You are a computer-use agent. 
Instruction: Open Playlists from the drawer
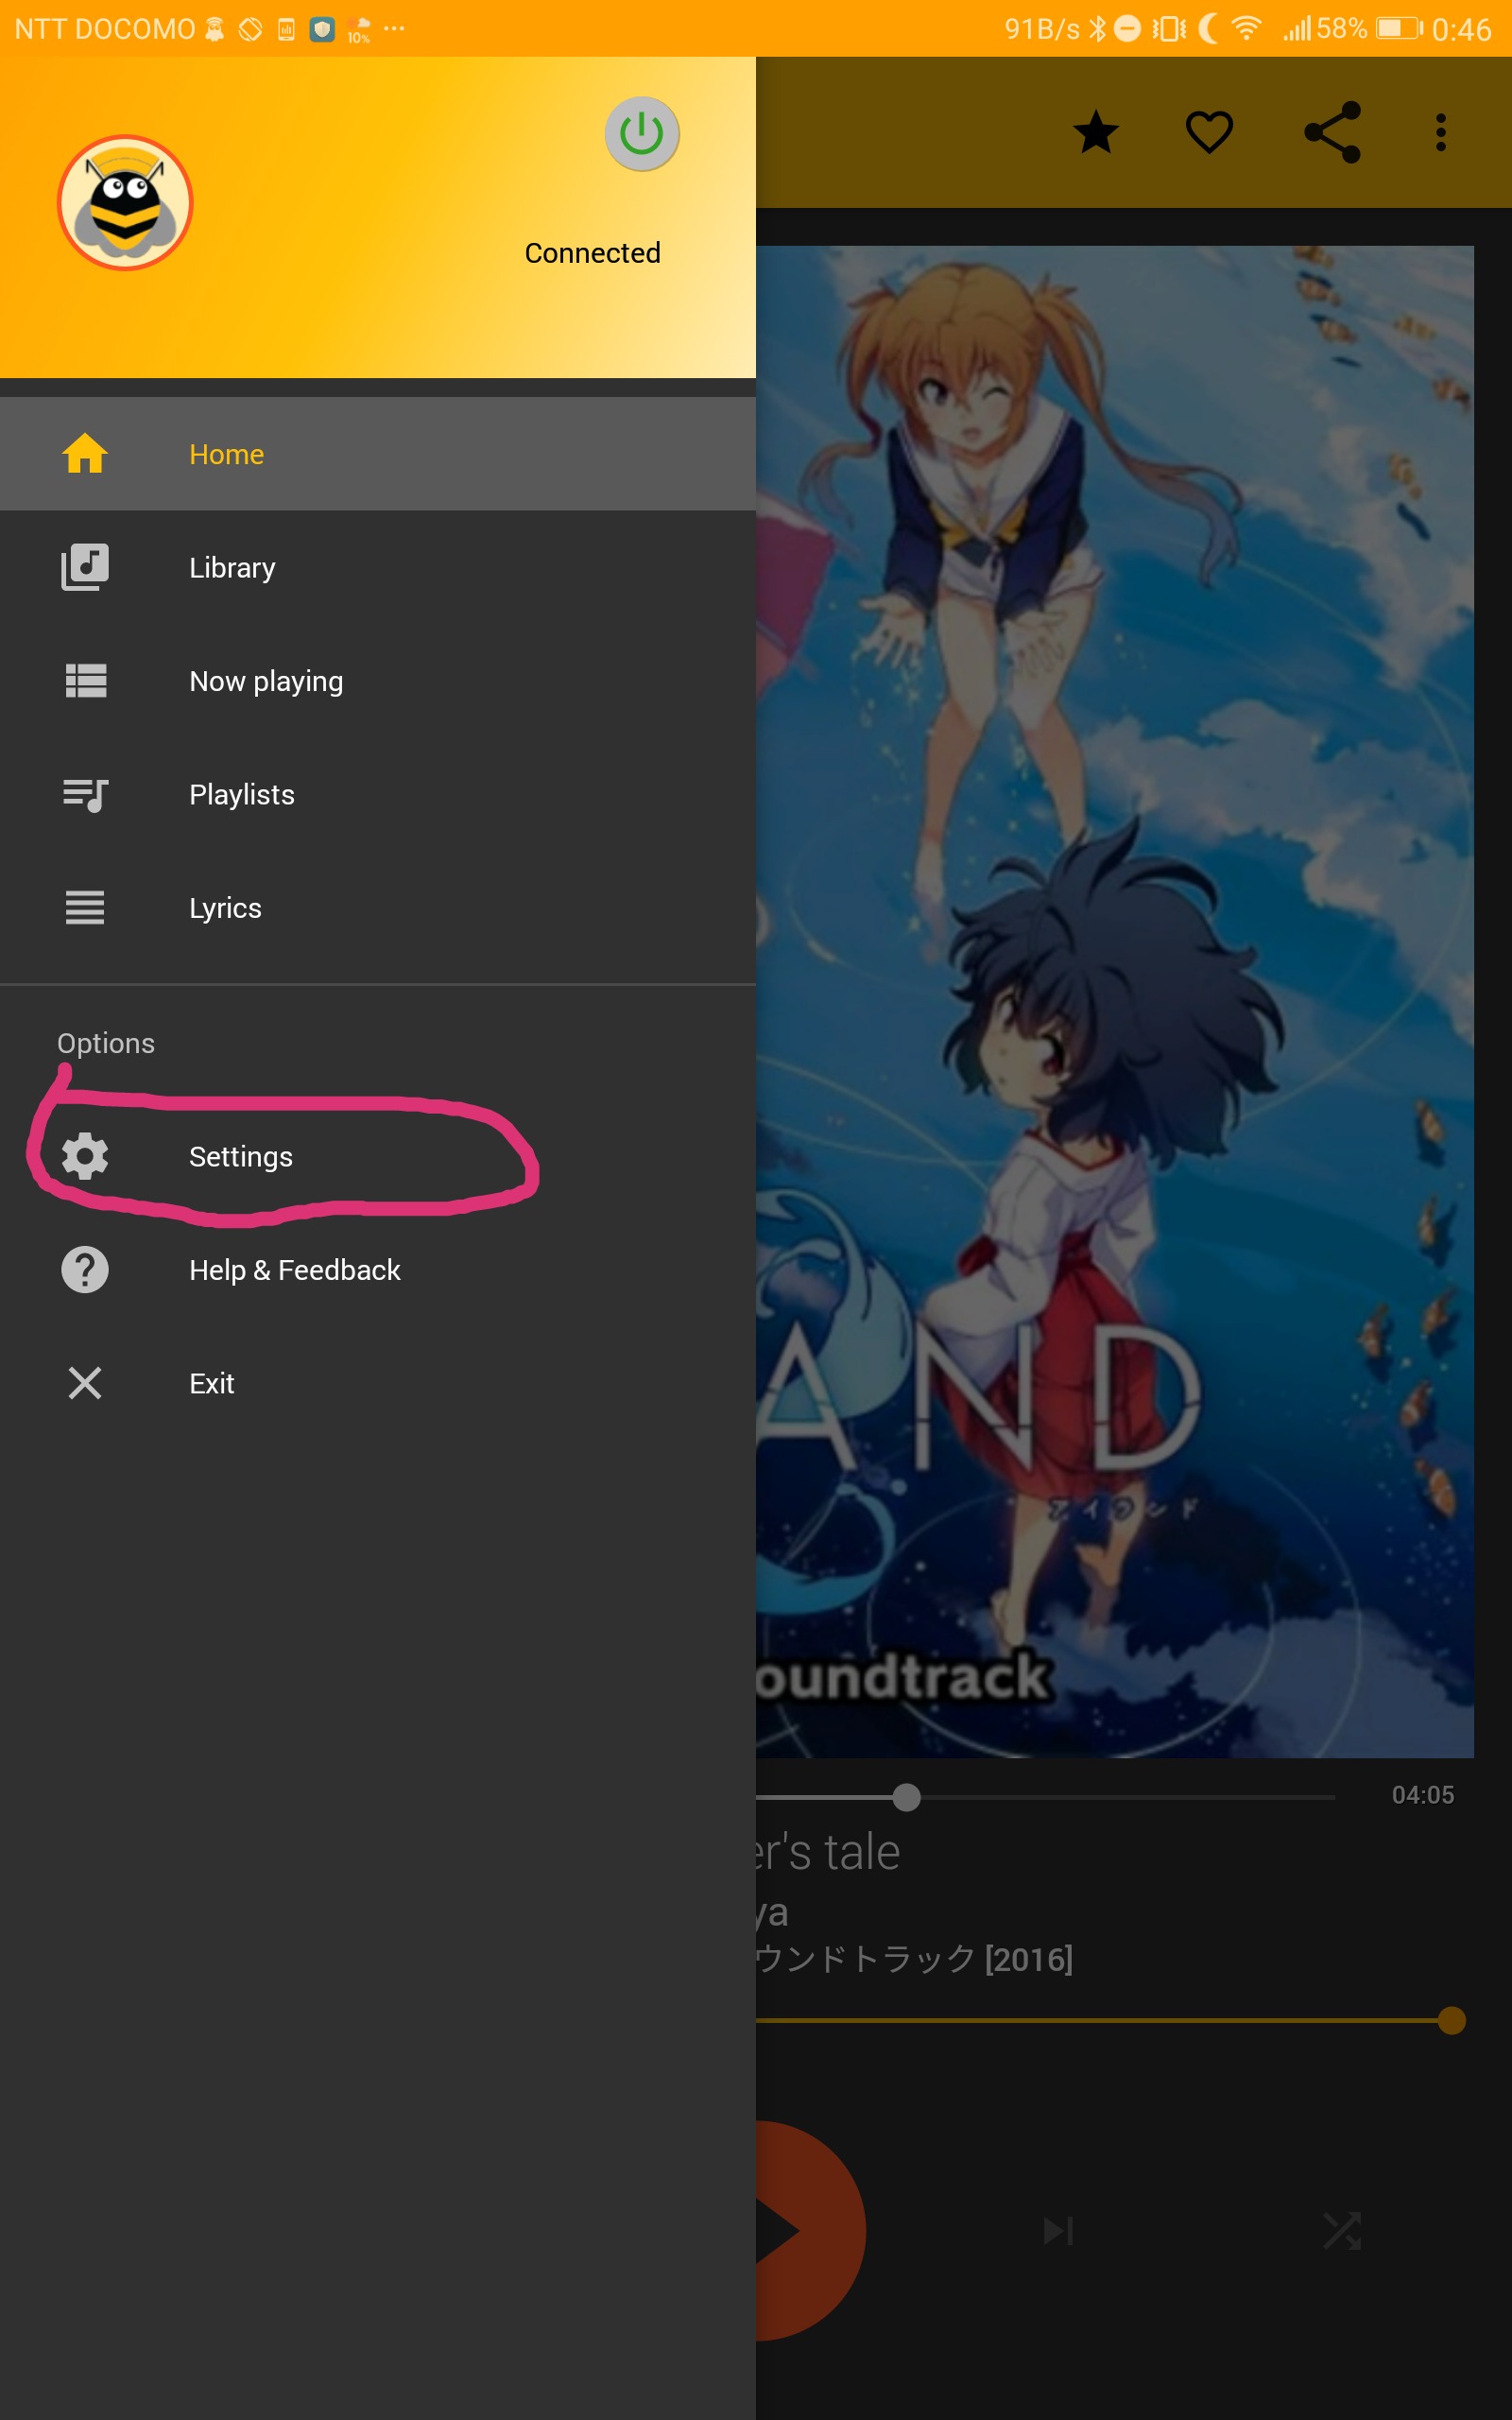(x=378, y=795)
